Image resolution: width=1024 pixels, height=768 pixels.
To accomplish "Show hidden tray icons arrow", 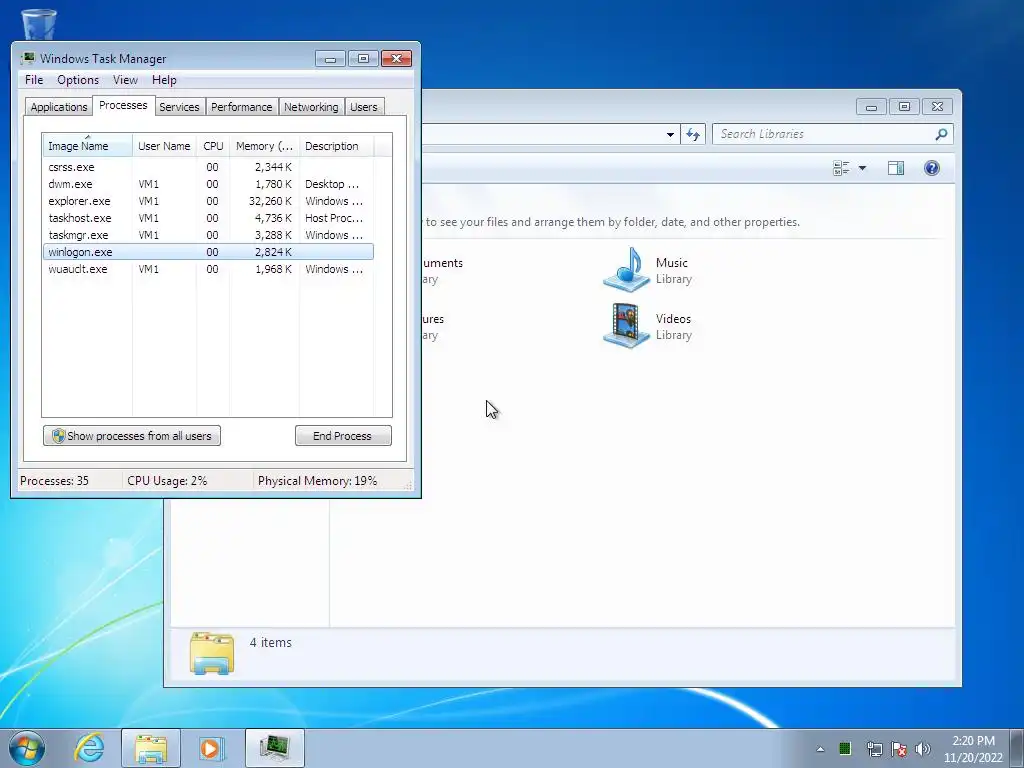I will click(820, 749).
